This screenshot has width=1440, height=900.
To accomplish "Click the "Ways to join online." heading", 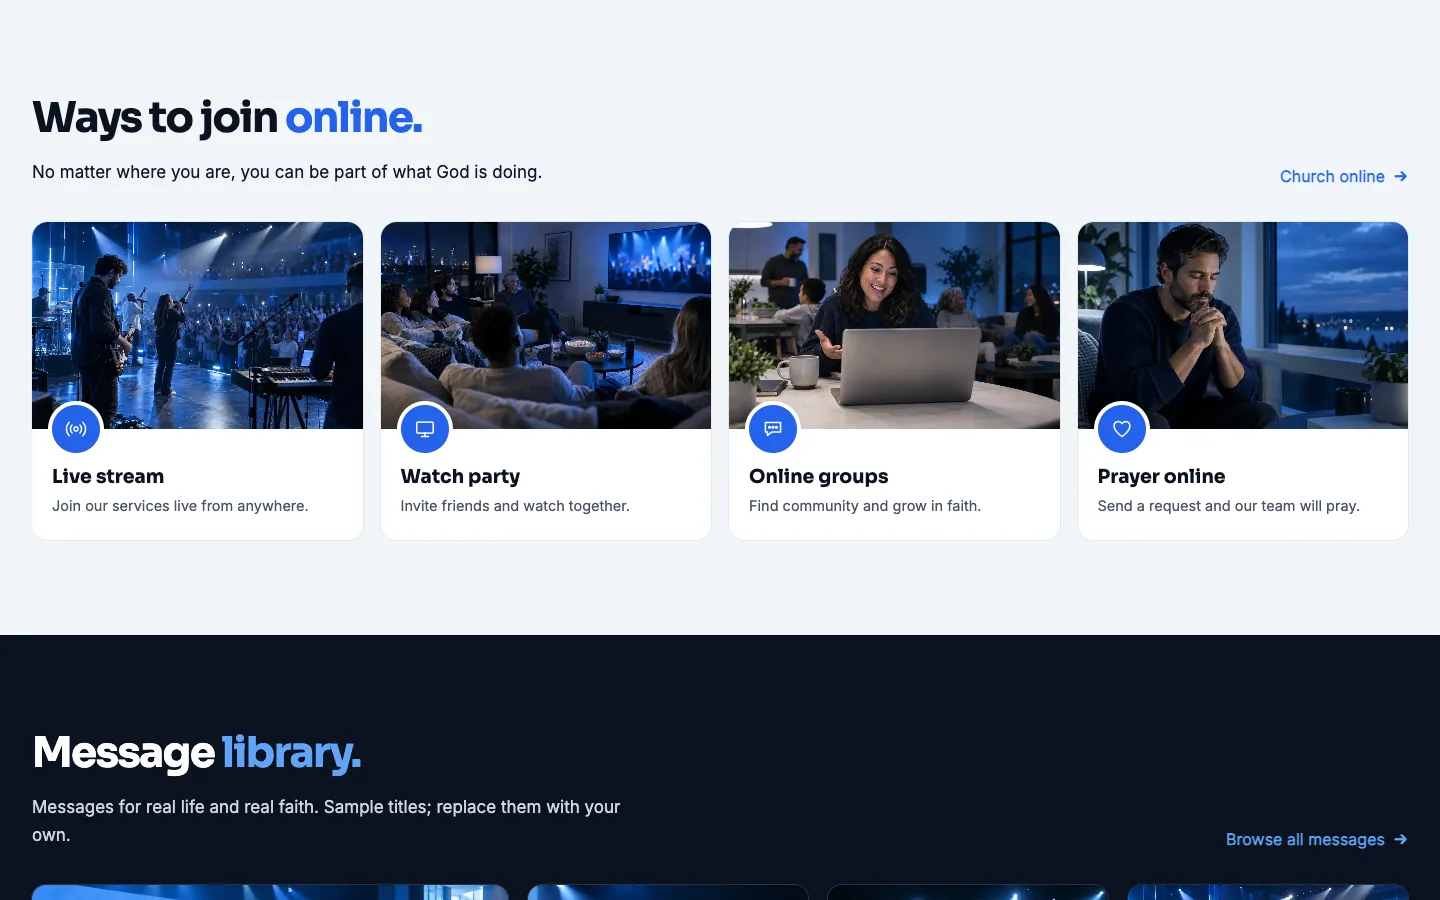I will pos(227,118).
